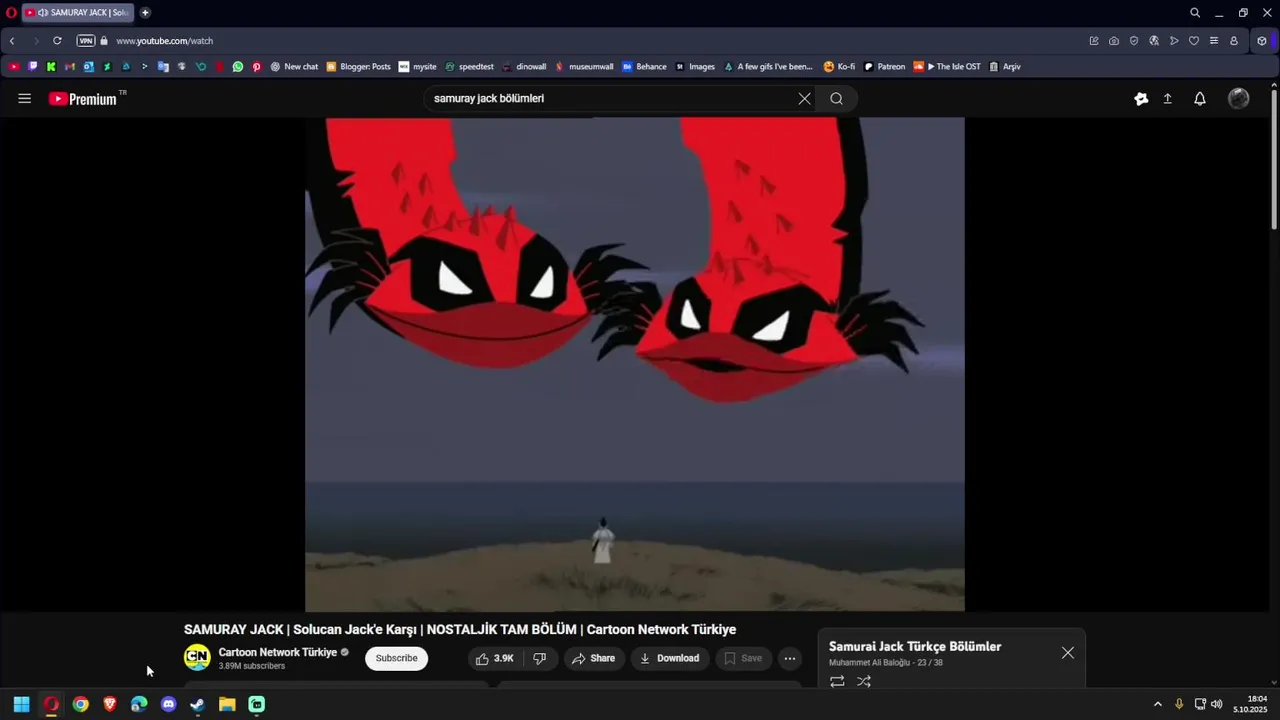Open the Opera player arrow icon

1174,41
